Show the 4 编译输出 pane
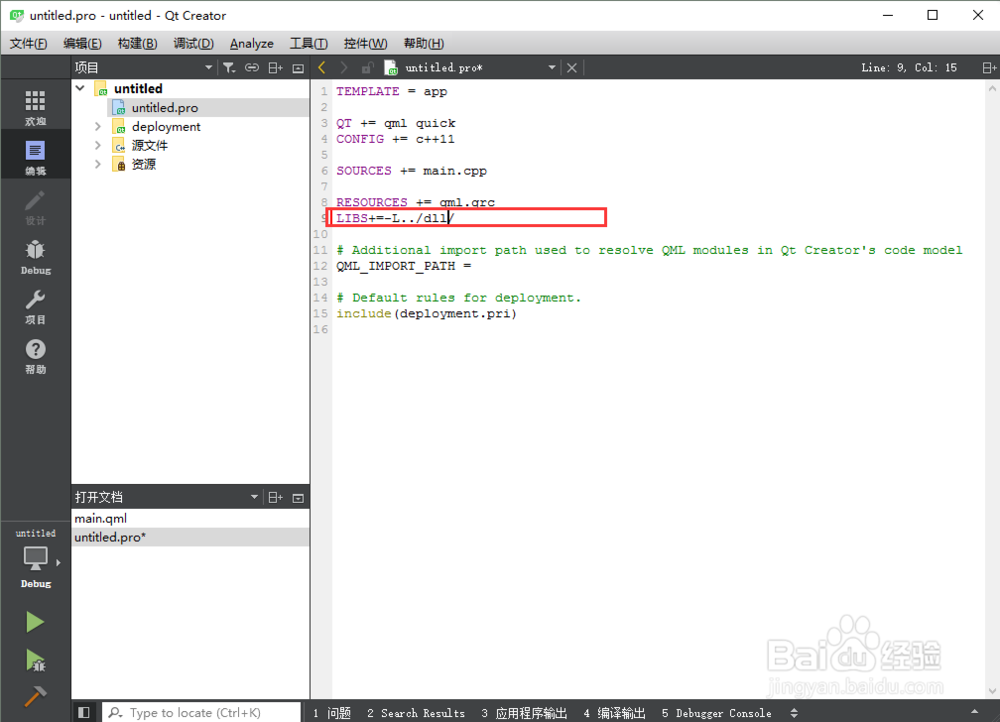The height and width of the screenshot is (722, 1000). coord(615,713)
